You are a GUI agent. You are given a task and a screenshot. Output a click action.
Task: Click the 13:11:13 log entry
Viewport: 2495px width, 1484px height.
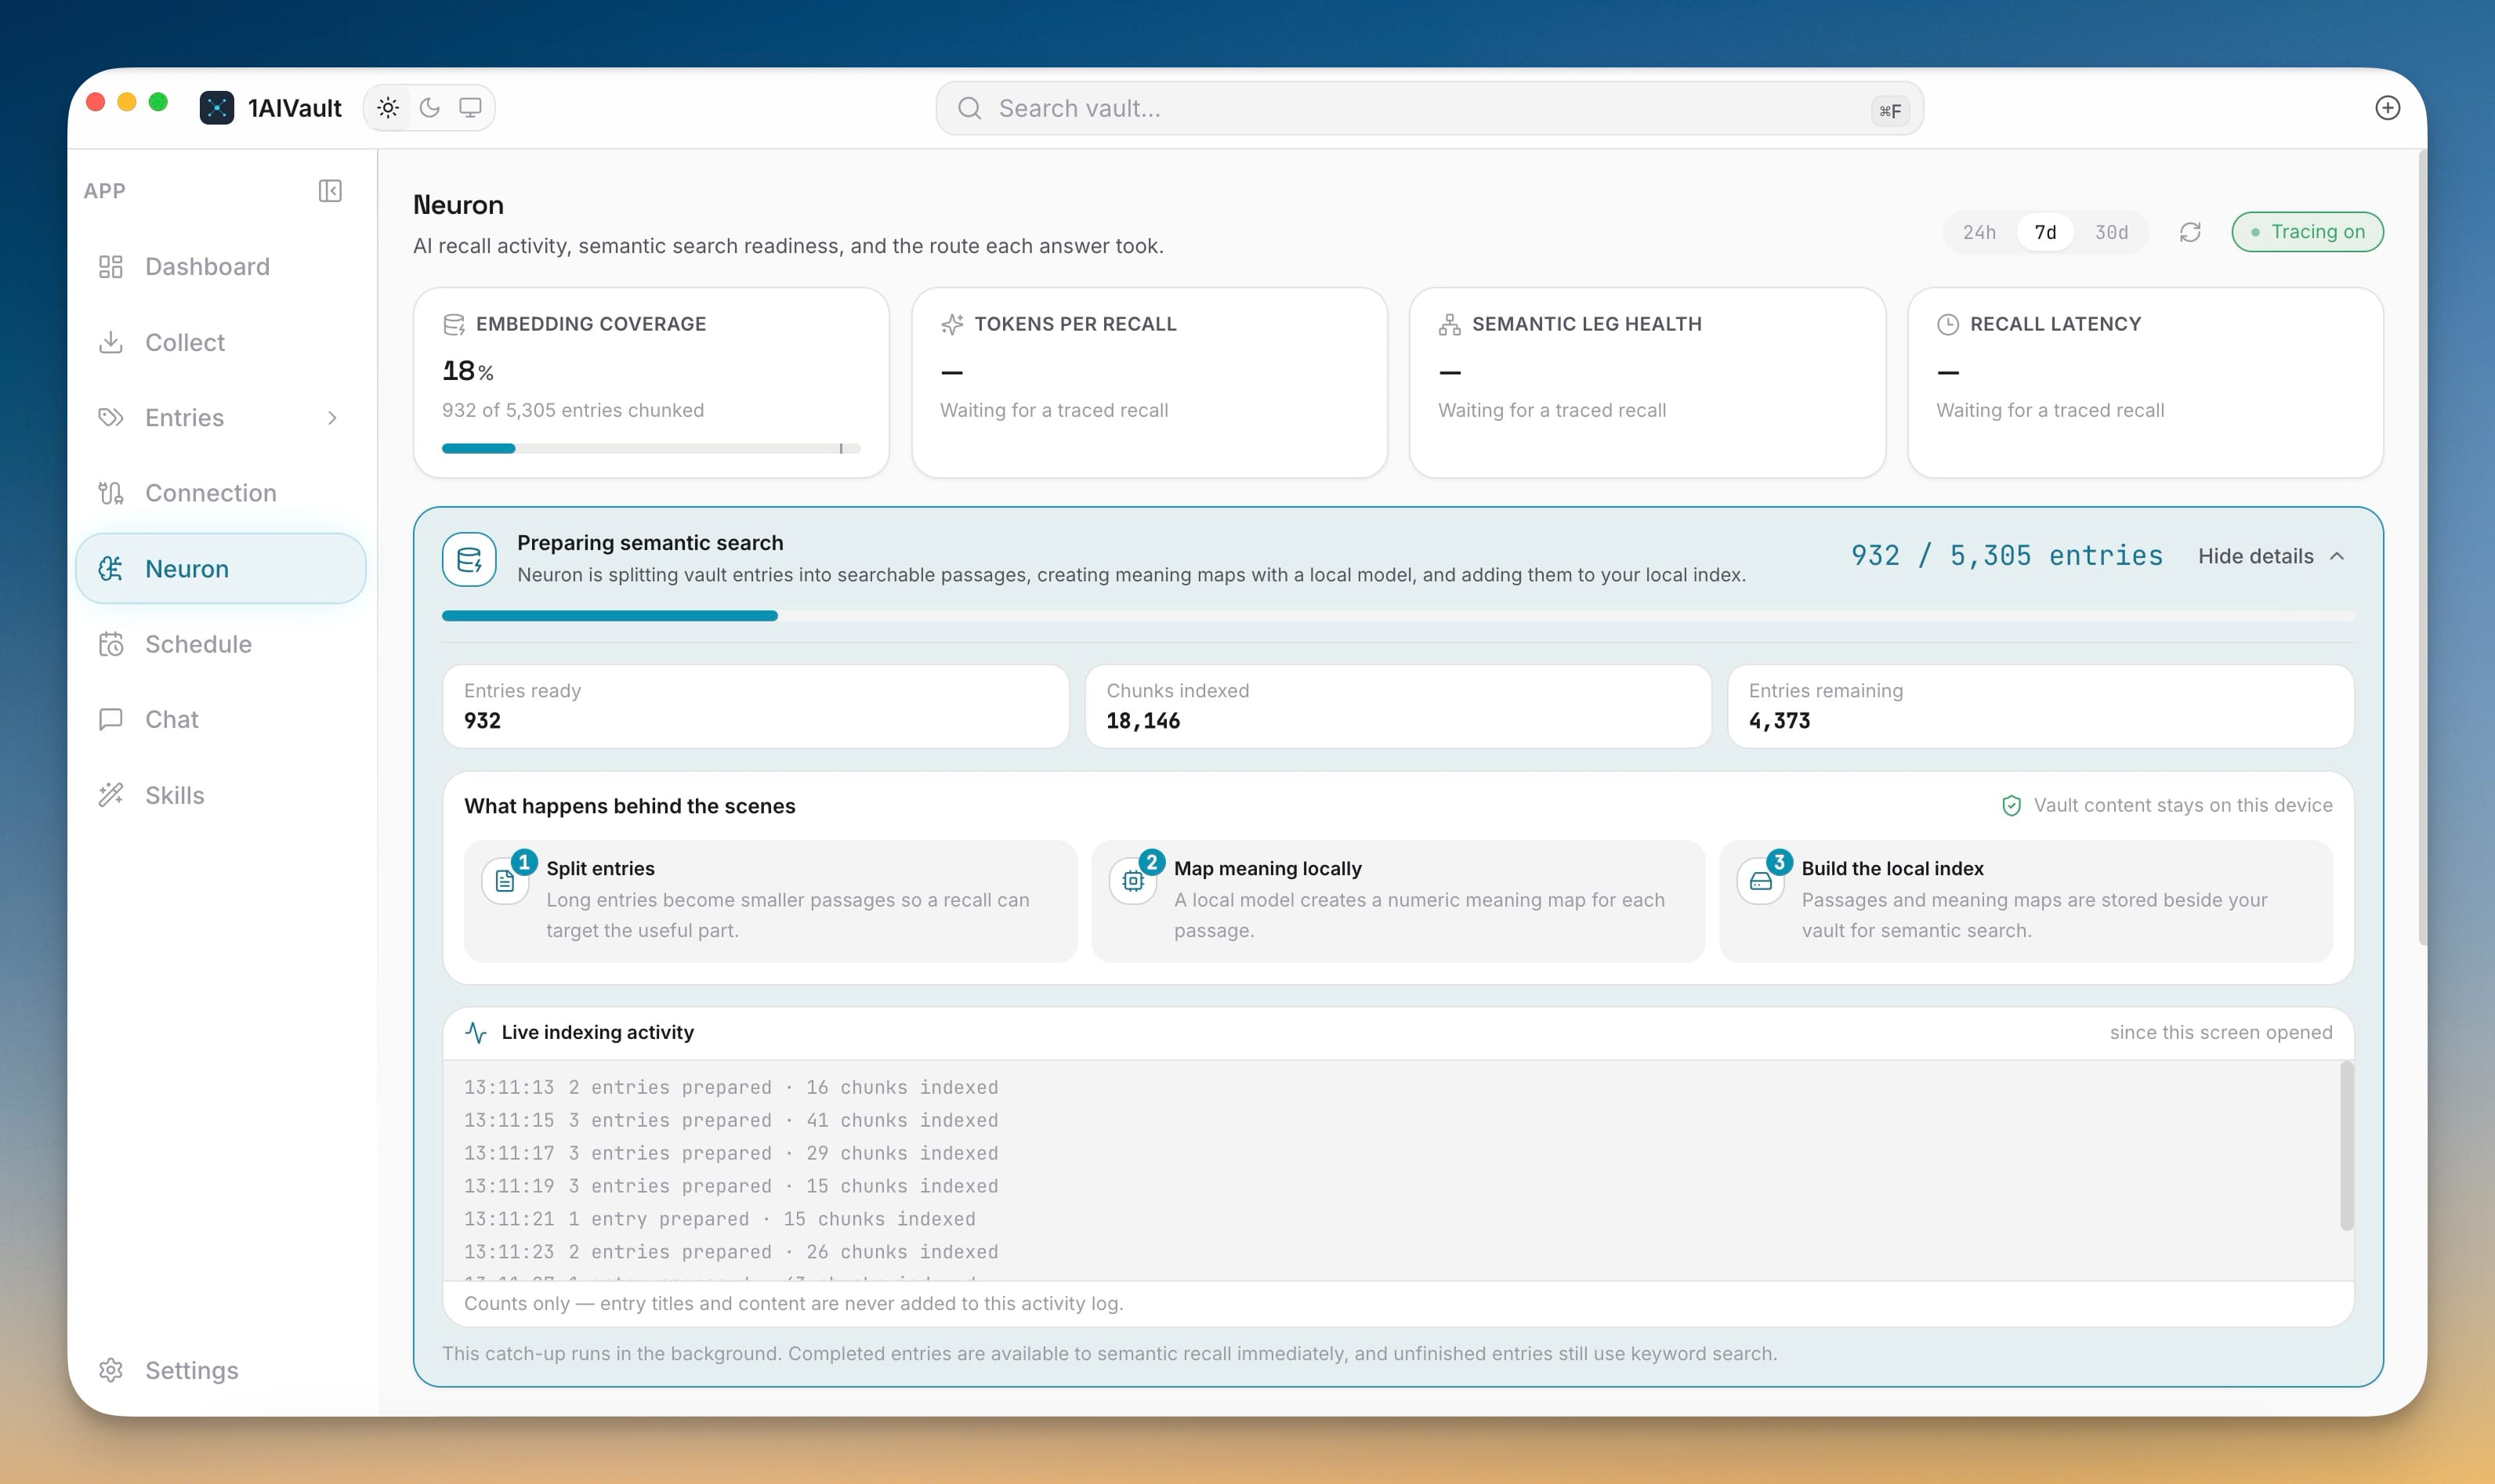click(x=730, y=1087)
